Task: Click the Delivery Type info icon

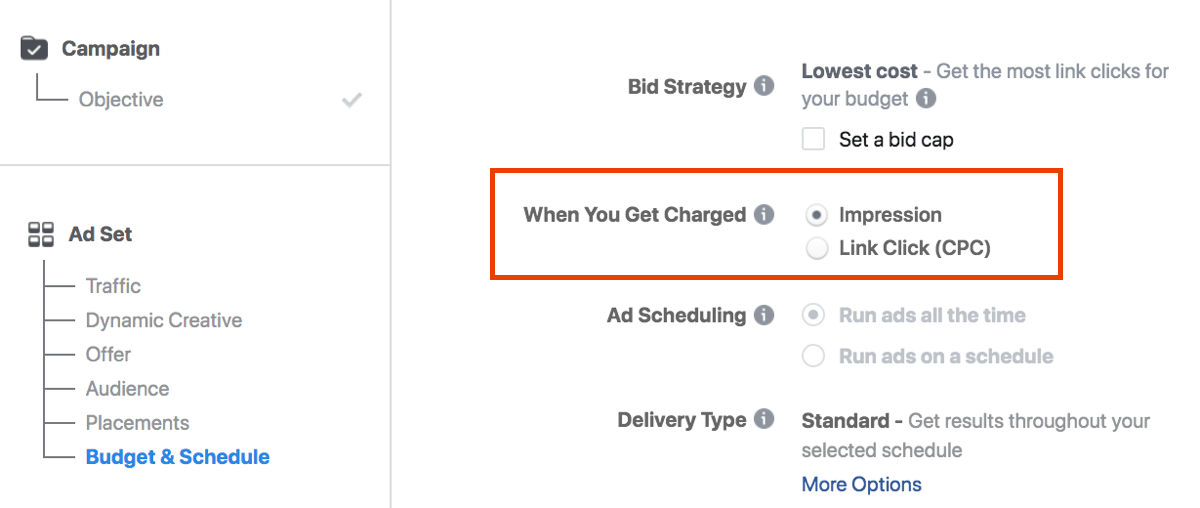Action: (x=764, y=419)
